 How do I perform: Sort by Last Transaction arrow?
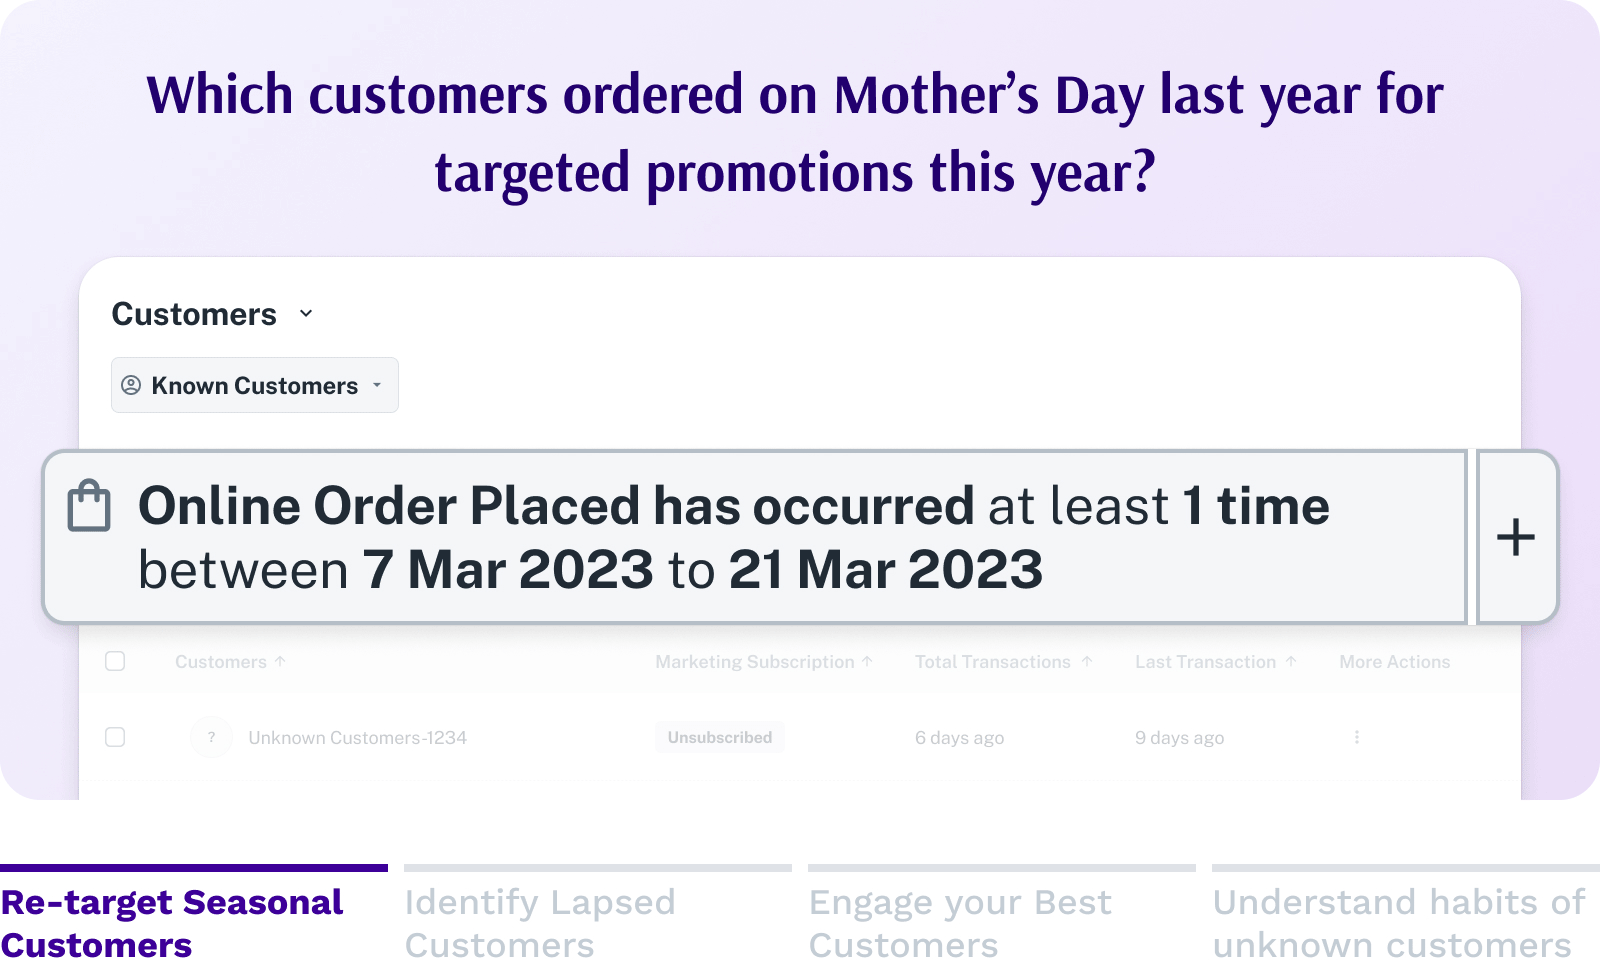(x=1291, y=661)
